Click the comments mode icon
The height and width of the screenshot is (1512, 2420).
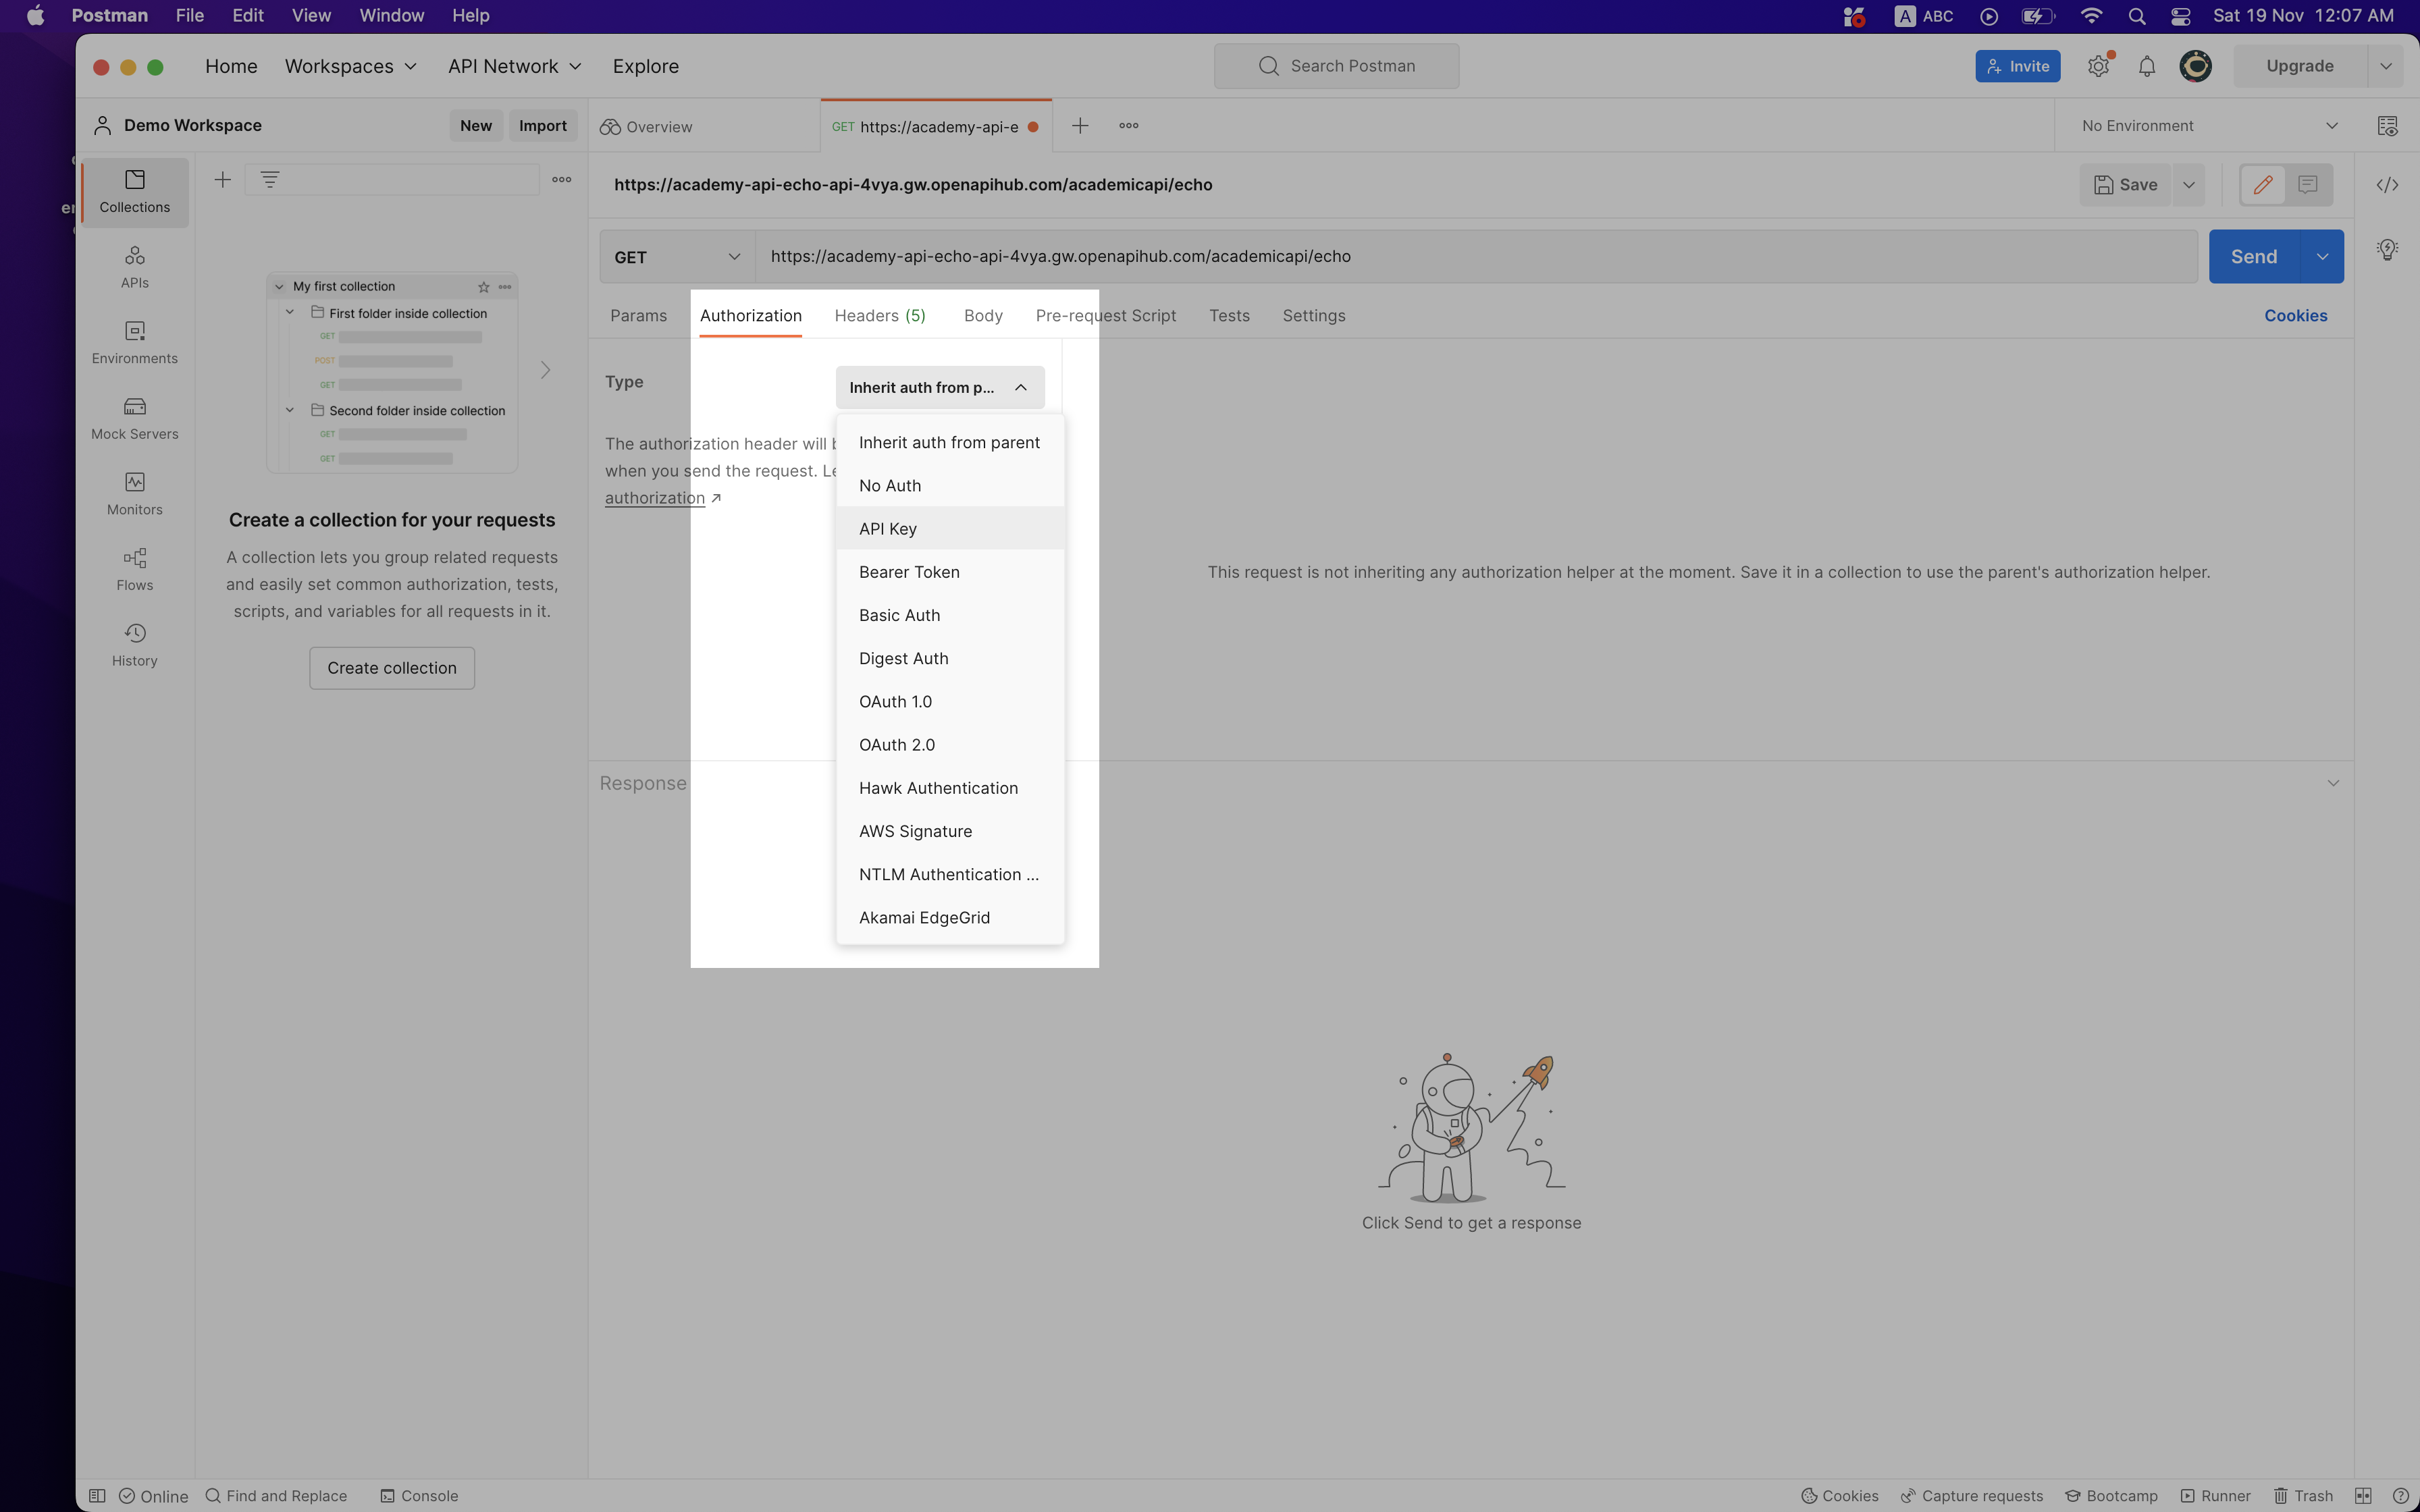pos(2308,185)
